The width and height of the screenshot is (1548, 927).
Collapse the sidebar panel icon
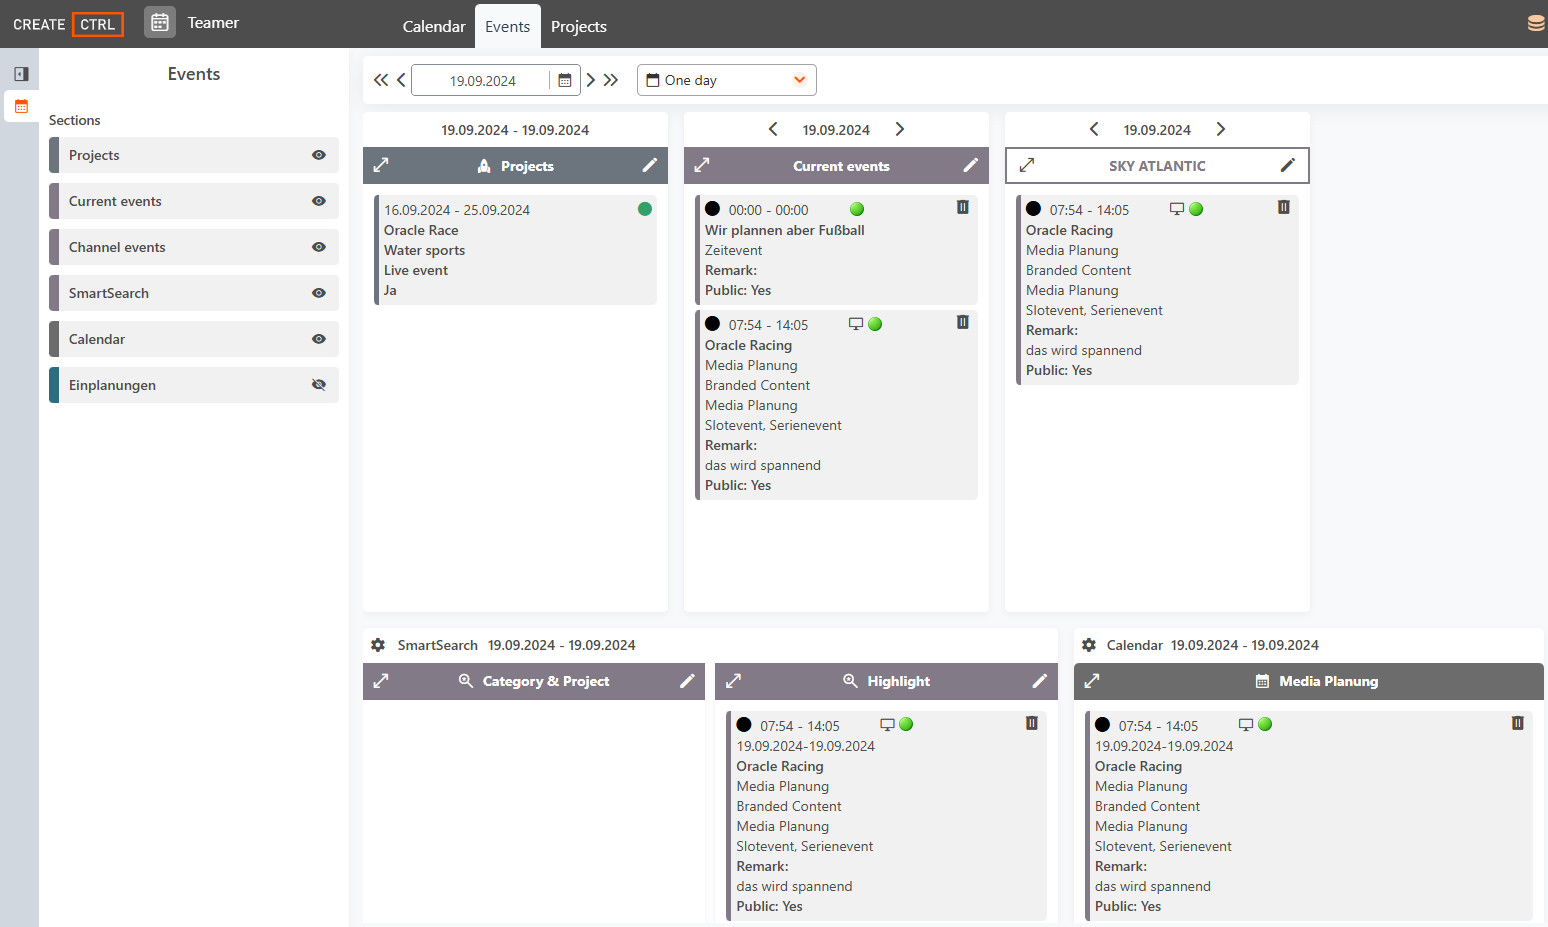click(21, 74)
